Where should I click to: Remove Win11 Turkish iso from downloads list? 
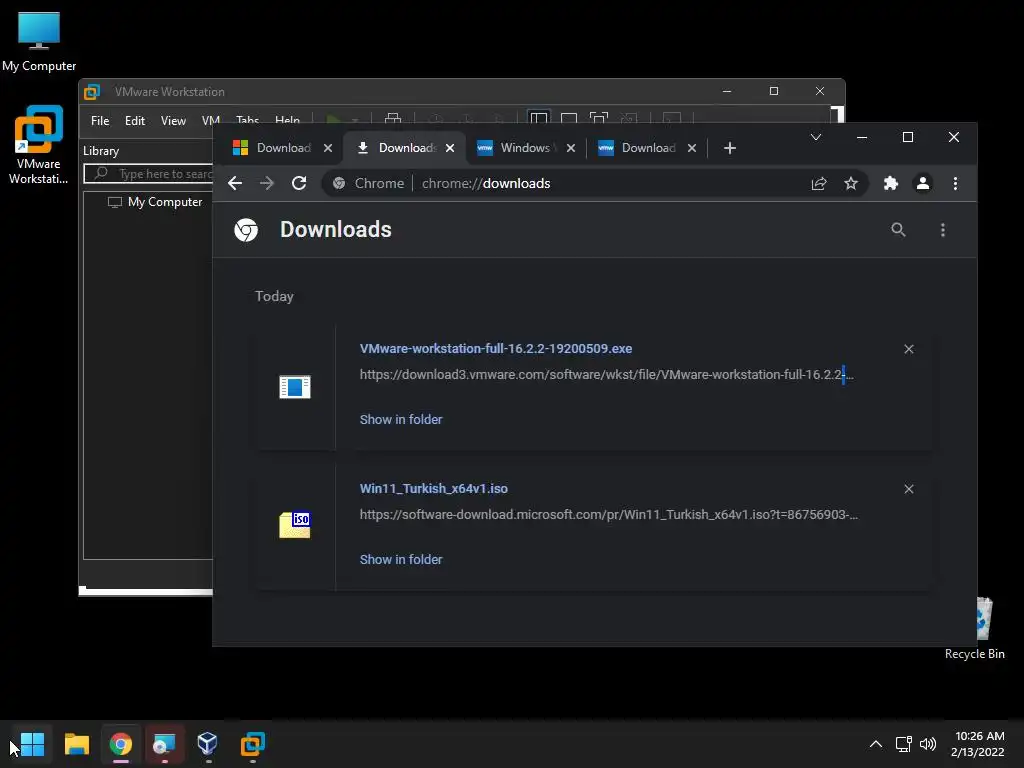(909, 489)
